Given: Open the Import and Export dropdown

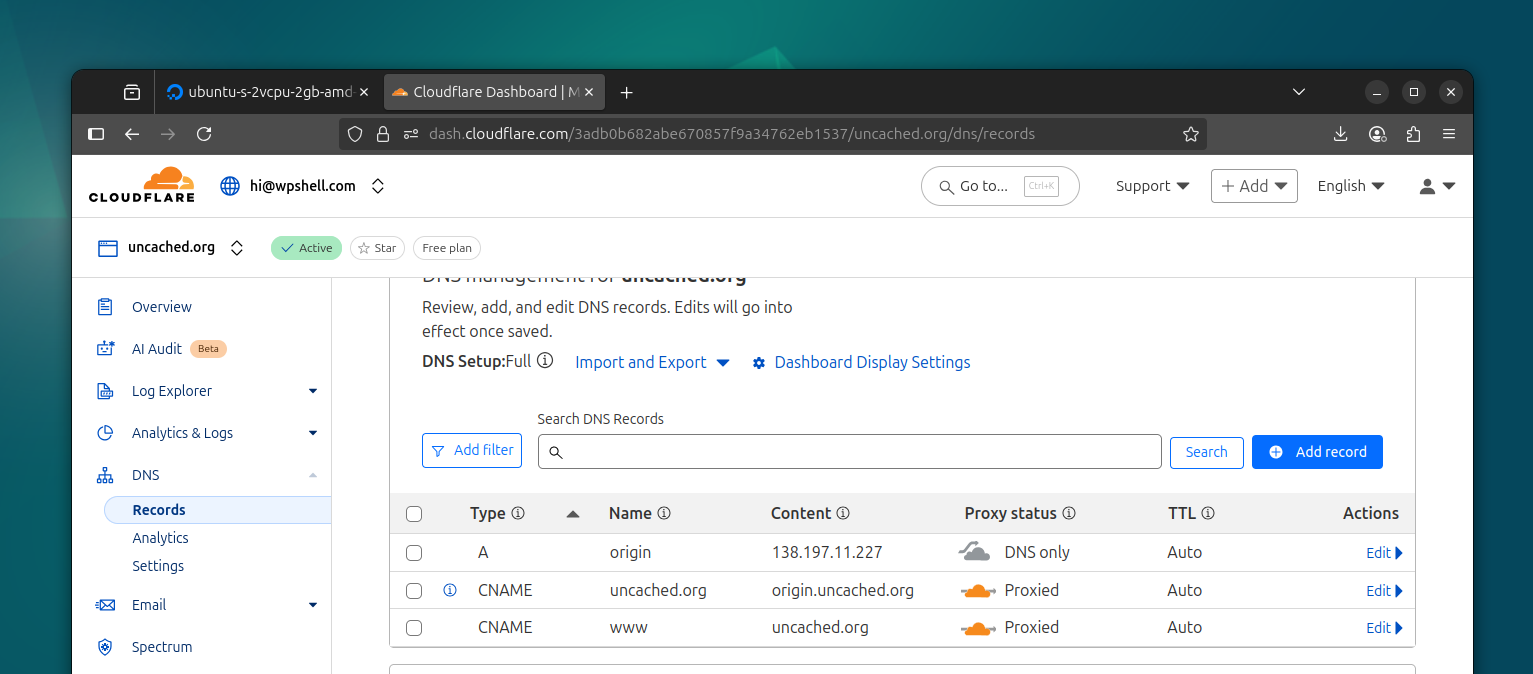Looking at the screenshot, I should click(x=653, y=362).
